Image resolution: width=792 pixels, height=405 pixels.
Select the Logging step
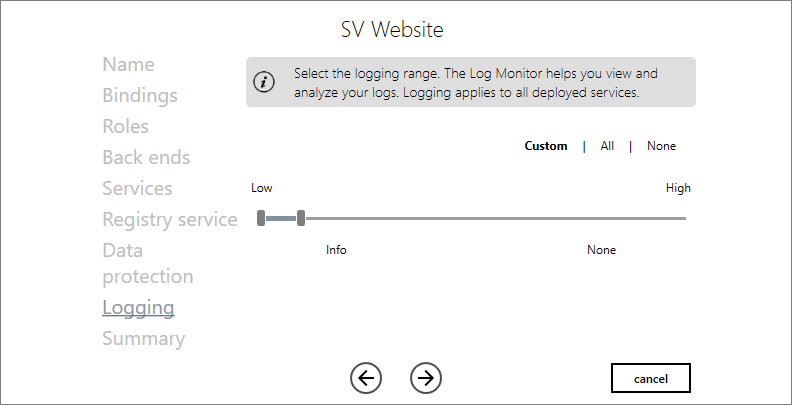coord(138,307)
